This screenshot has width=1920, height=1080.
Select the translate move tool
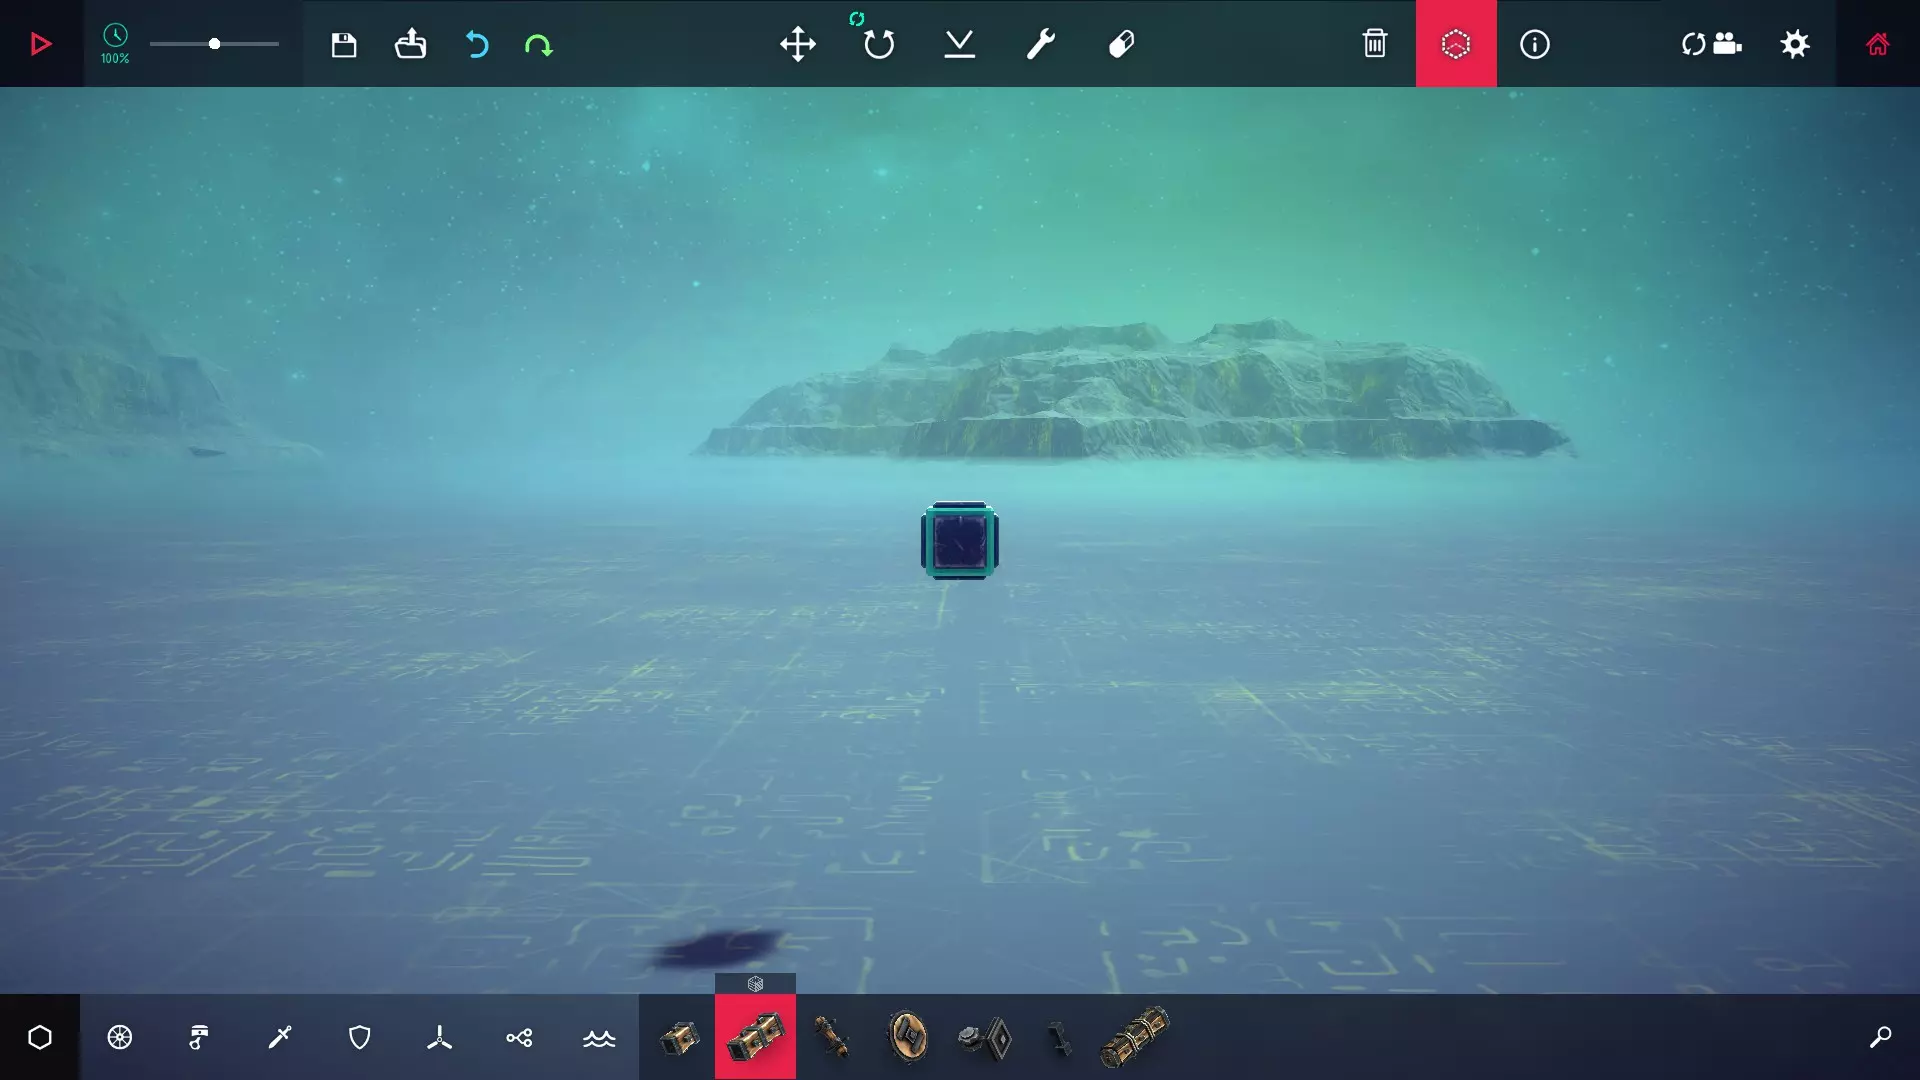pos(797,44)
